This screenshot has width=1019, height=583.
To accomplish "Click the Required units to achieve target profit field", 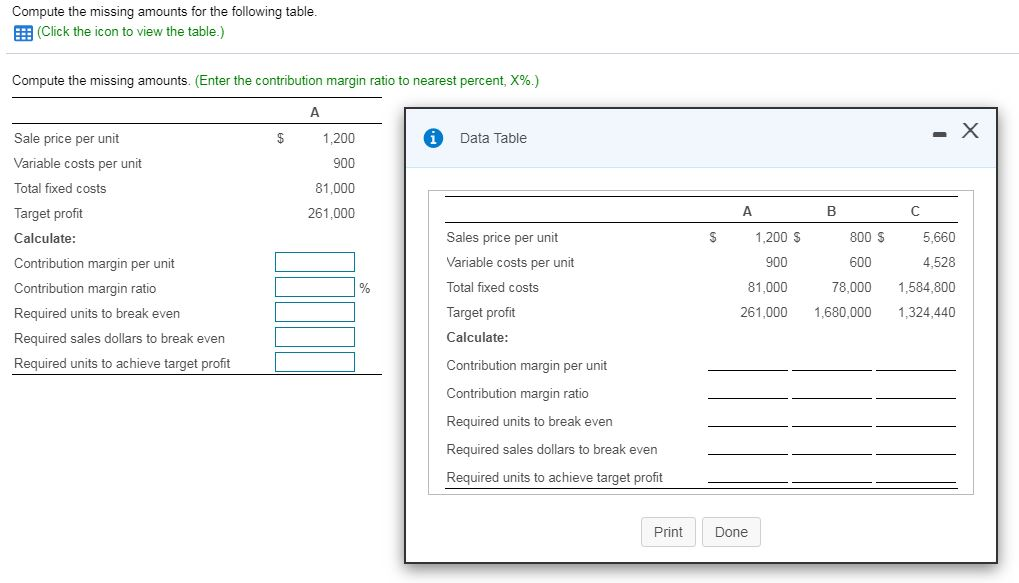I will 314,362.
